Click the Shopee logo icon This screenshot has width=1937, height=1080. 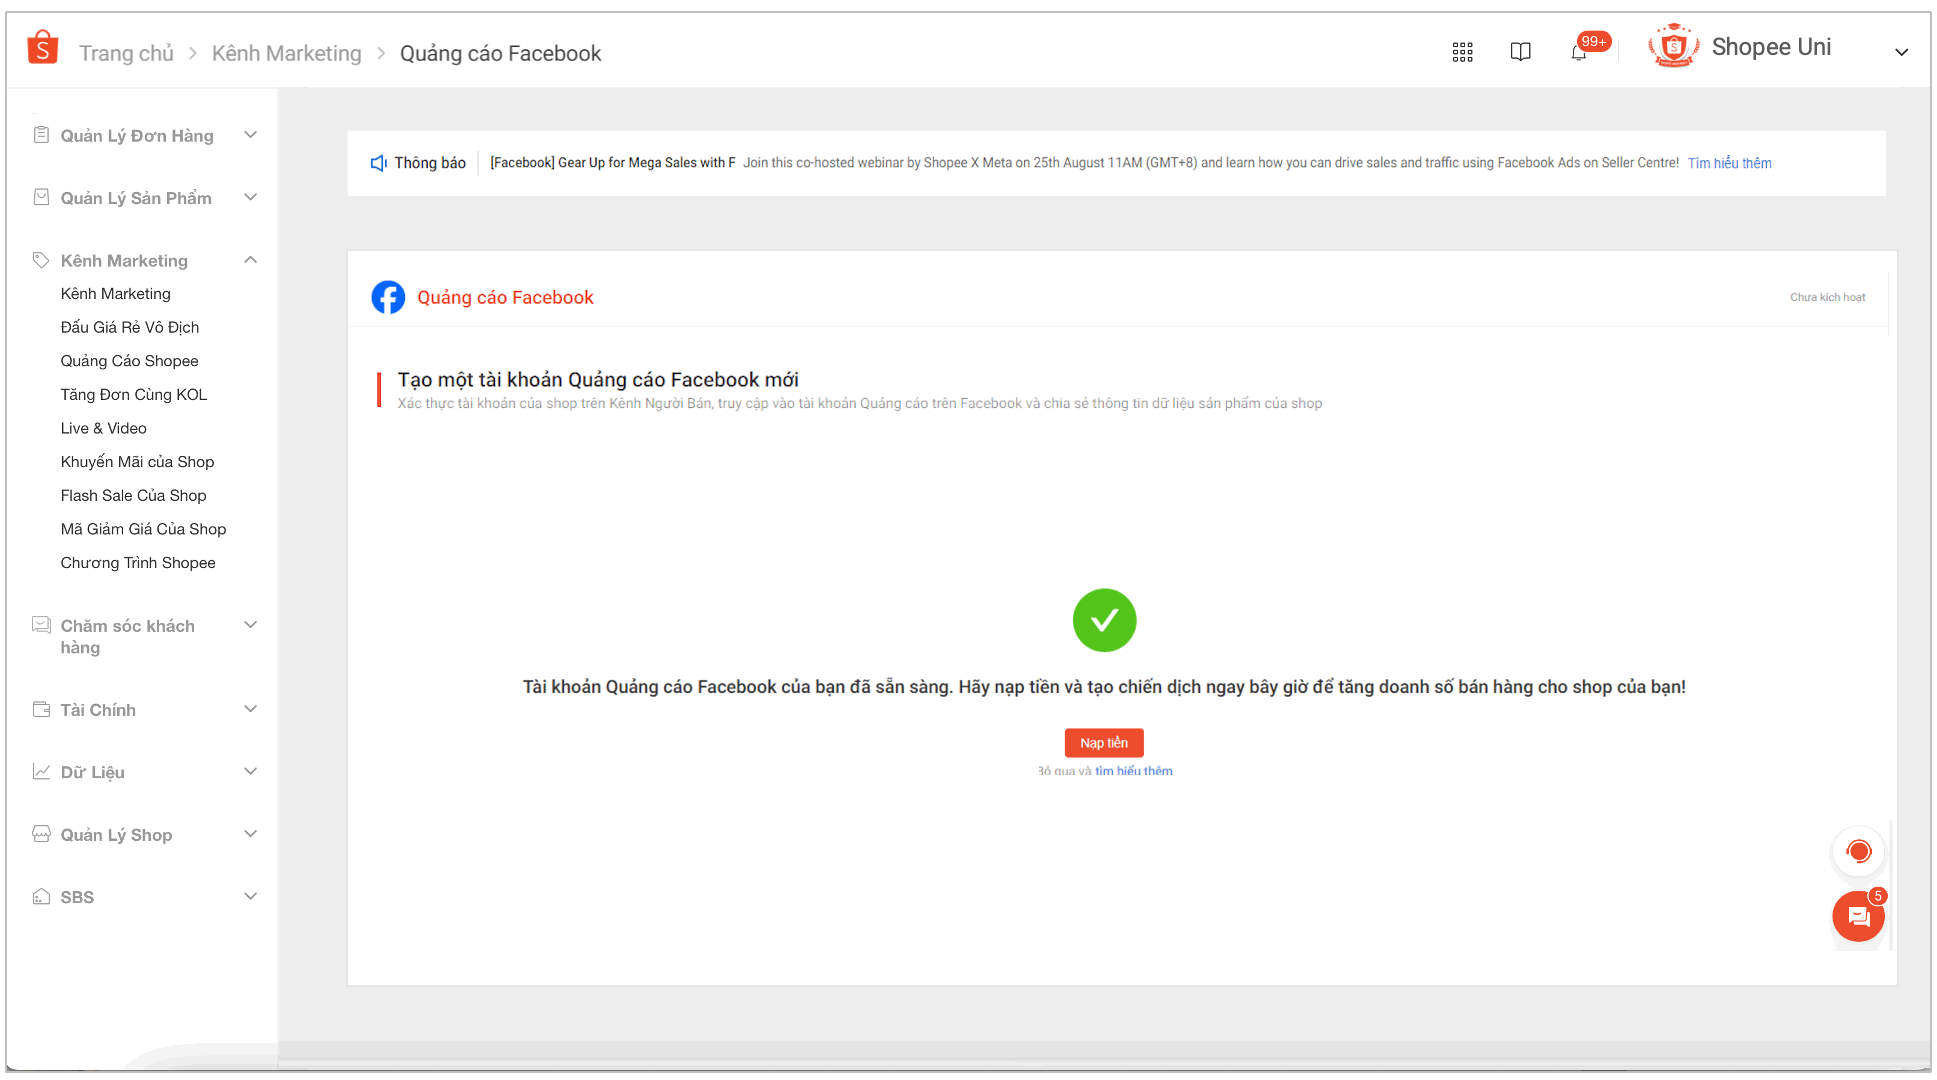(x=42, y=48)
